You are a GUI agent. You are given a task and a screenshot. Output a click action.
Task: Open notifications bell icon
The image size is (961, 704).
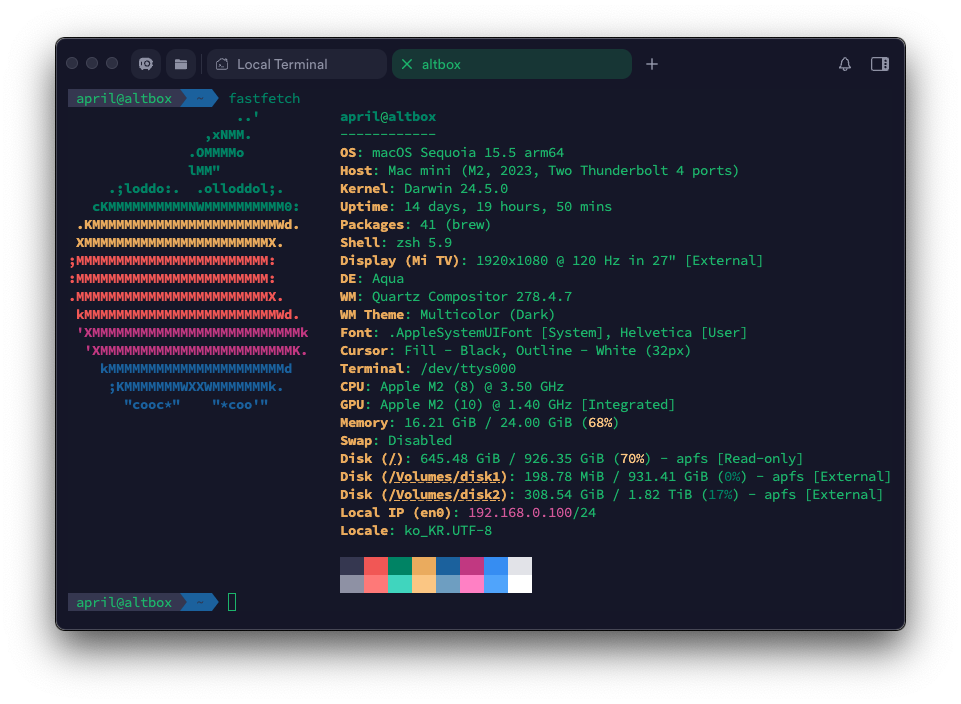[845, 64]
